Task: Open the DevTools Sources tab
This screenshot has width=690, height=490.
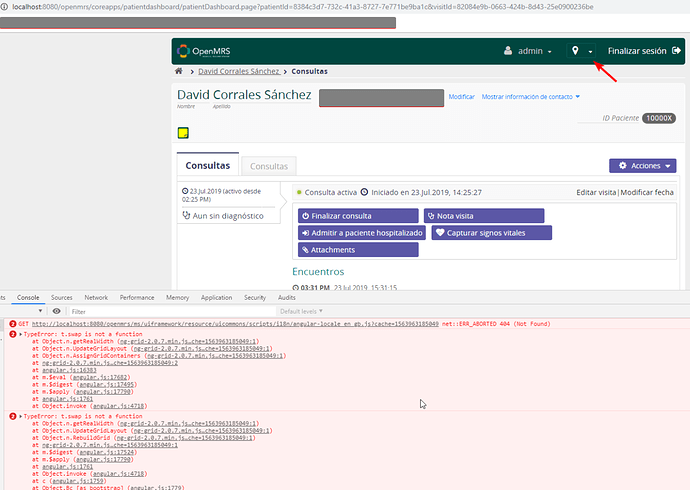Action: (62, 297)
